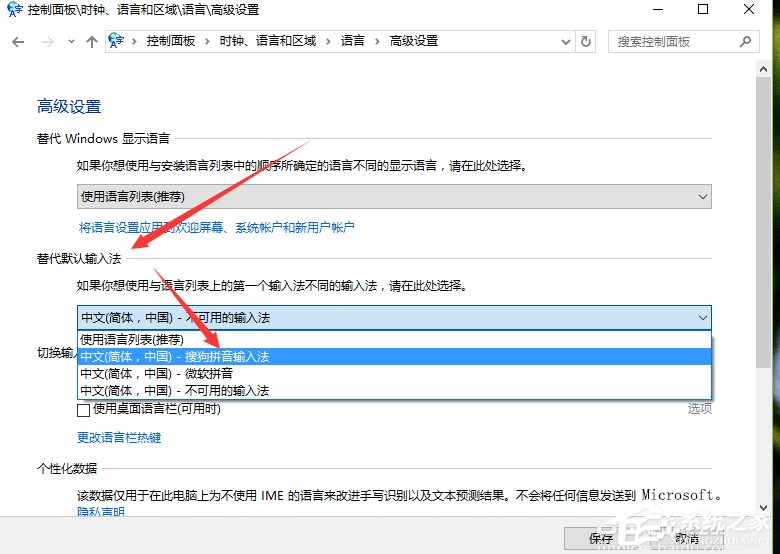Select 不可用的输入法 list option

[394, 390]
